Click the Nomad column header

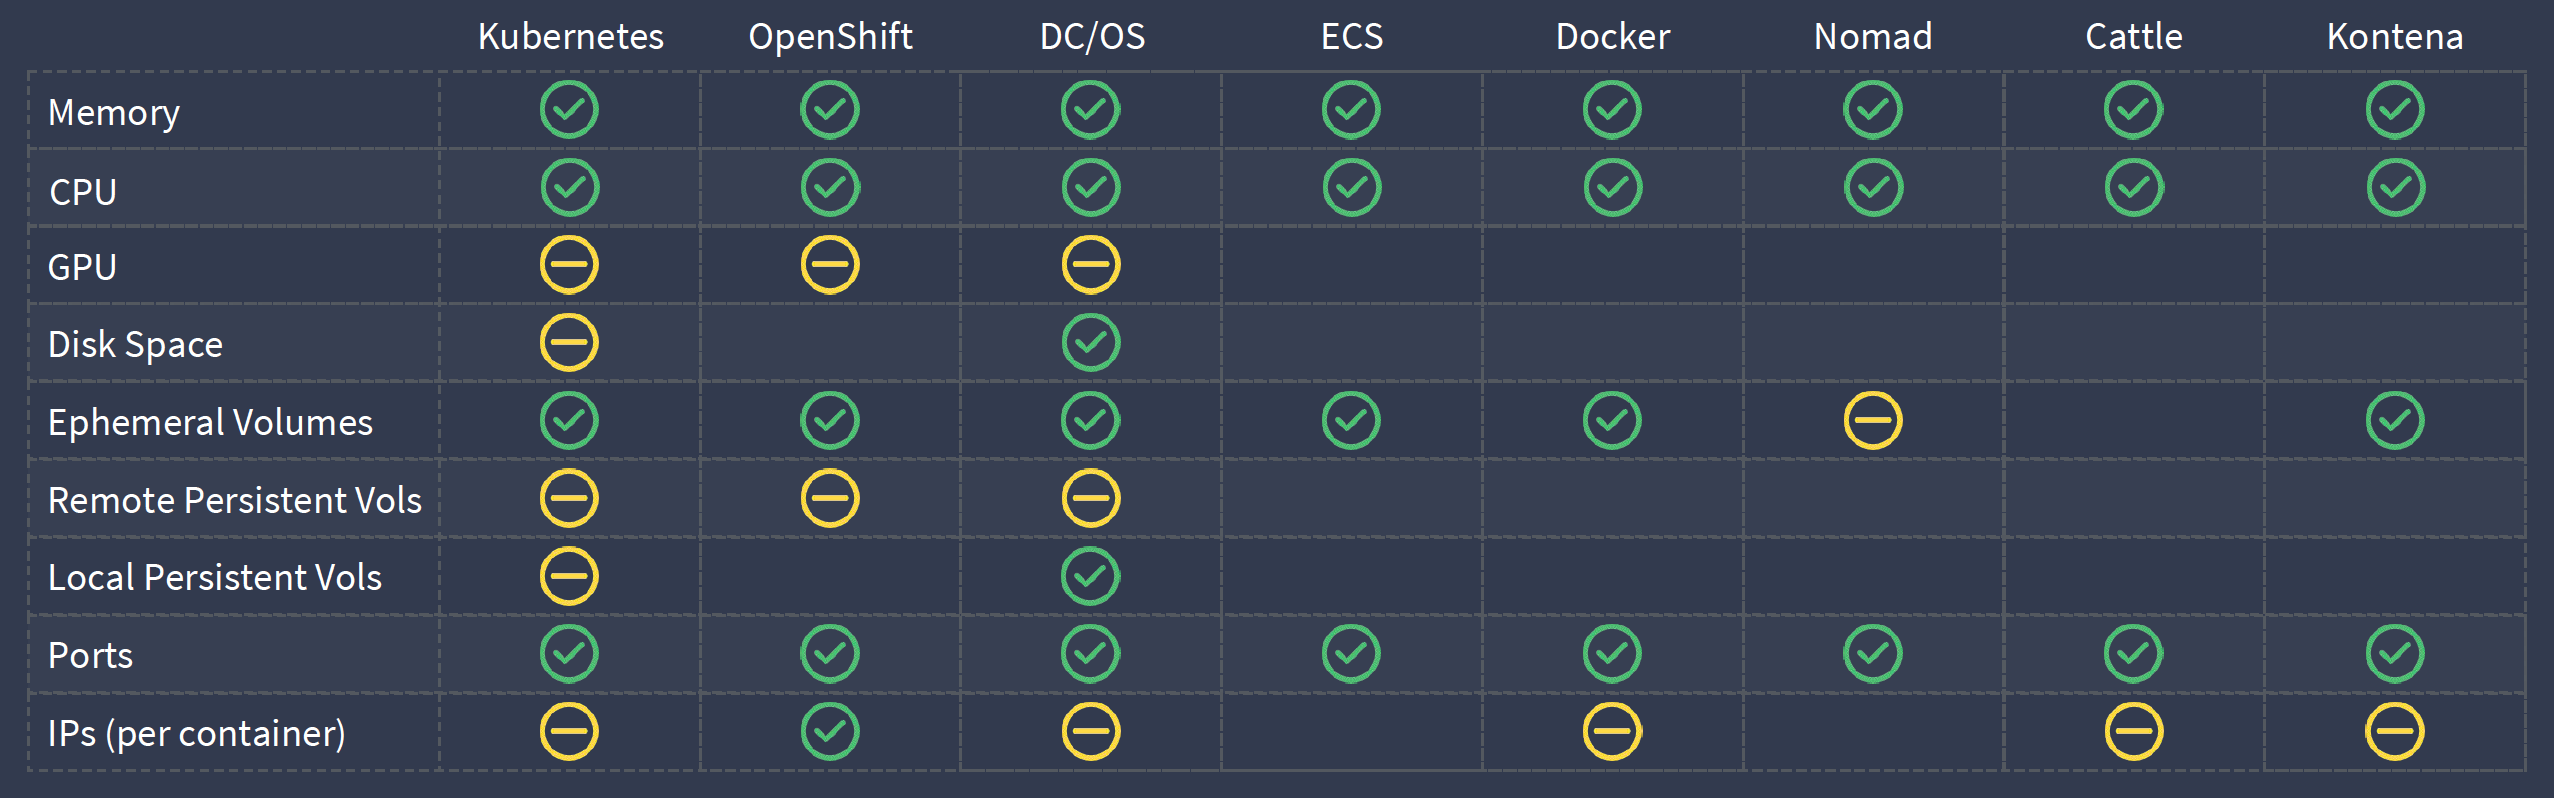[x=1873, y=37]
